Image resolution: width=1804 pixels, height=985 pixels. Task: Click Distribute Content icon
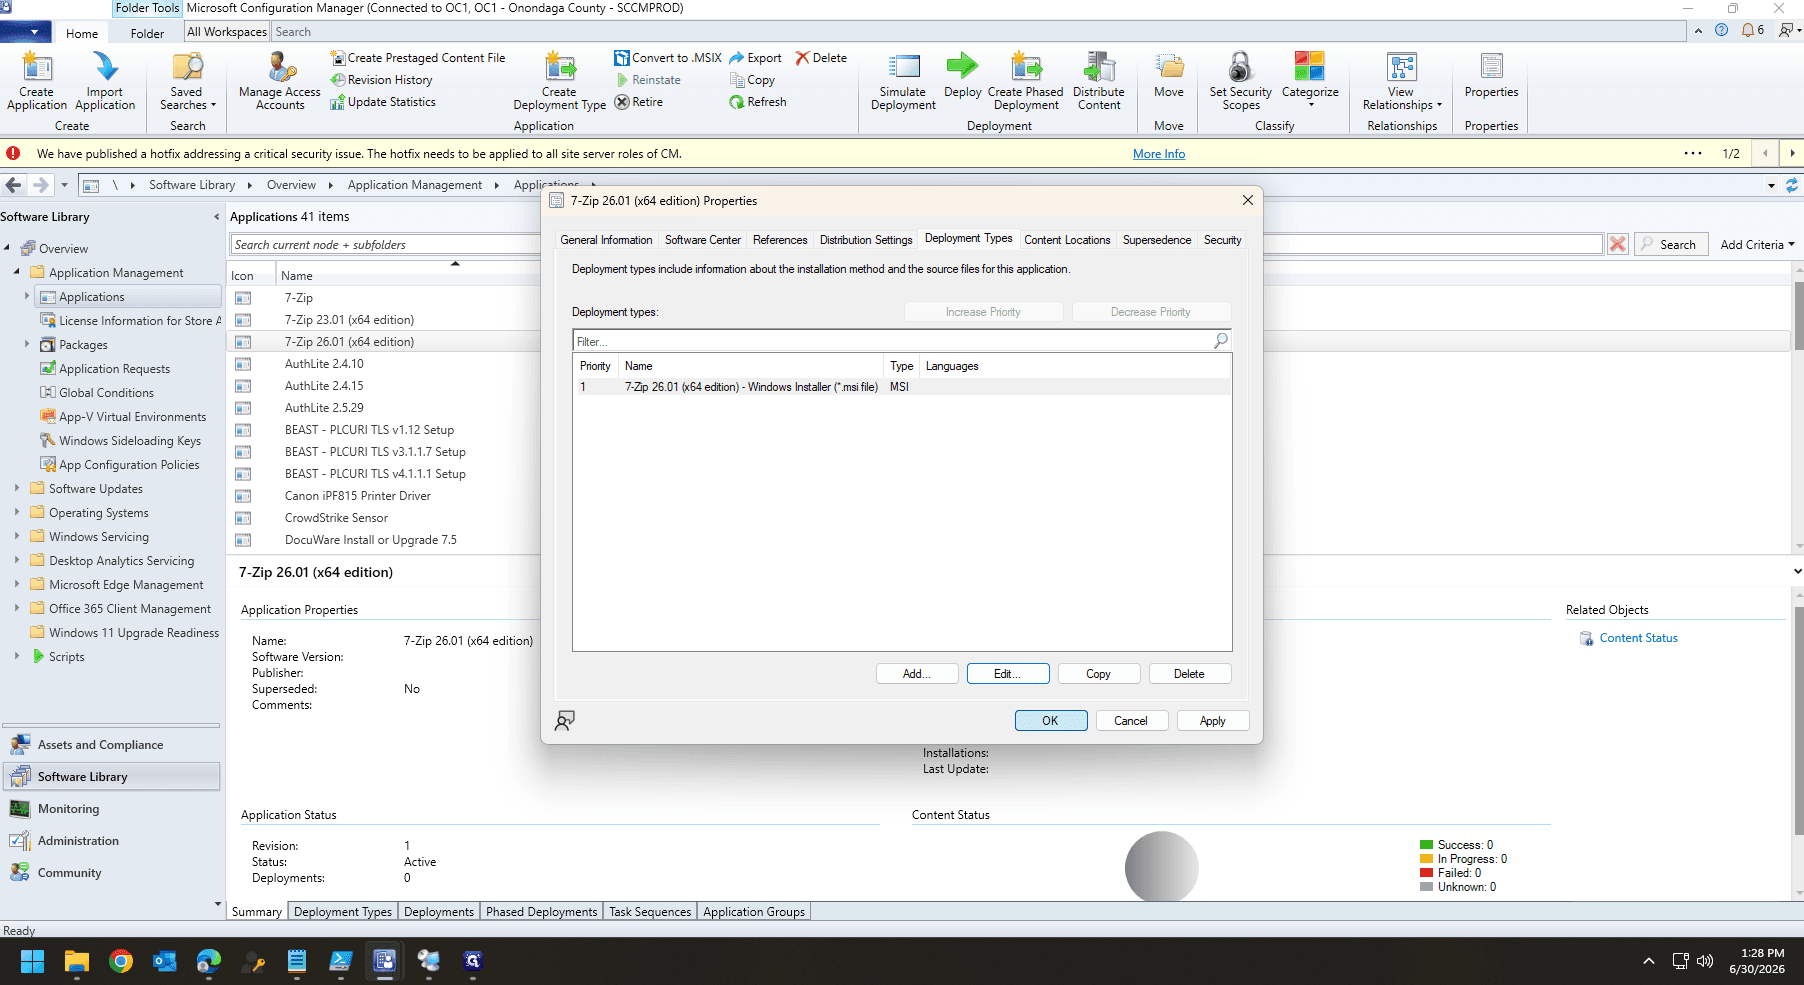pos(1099,81)
